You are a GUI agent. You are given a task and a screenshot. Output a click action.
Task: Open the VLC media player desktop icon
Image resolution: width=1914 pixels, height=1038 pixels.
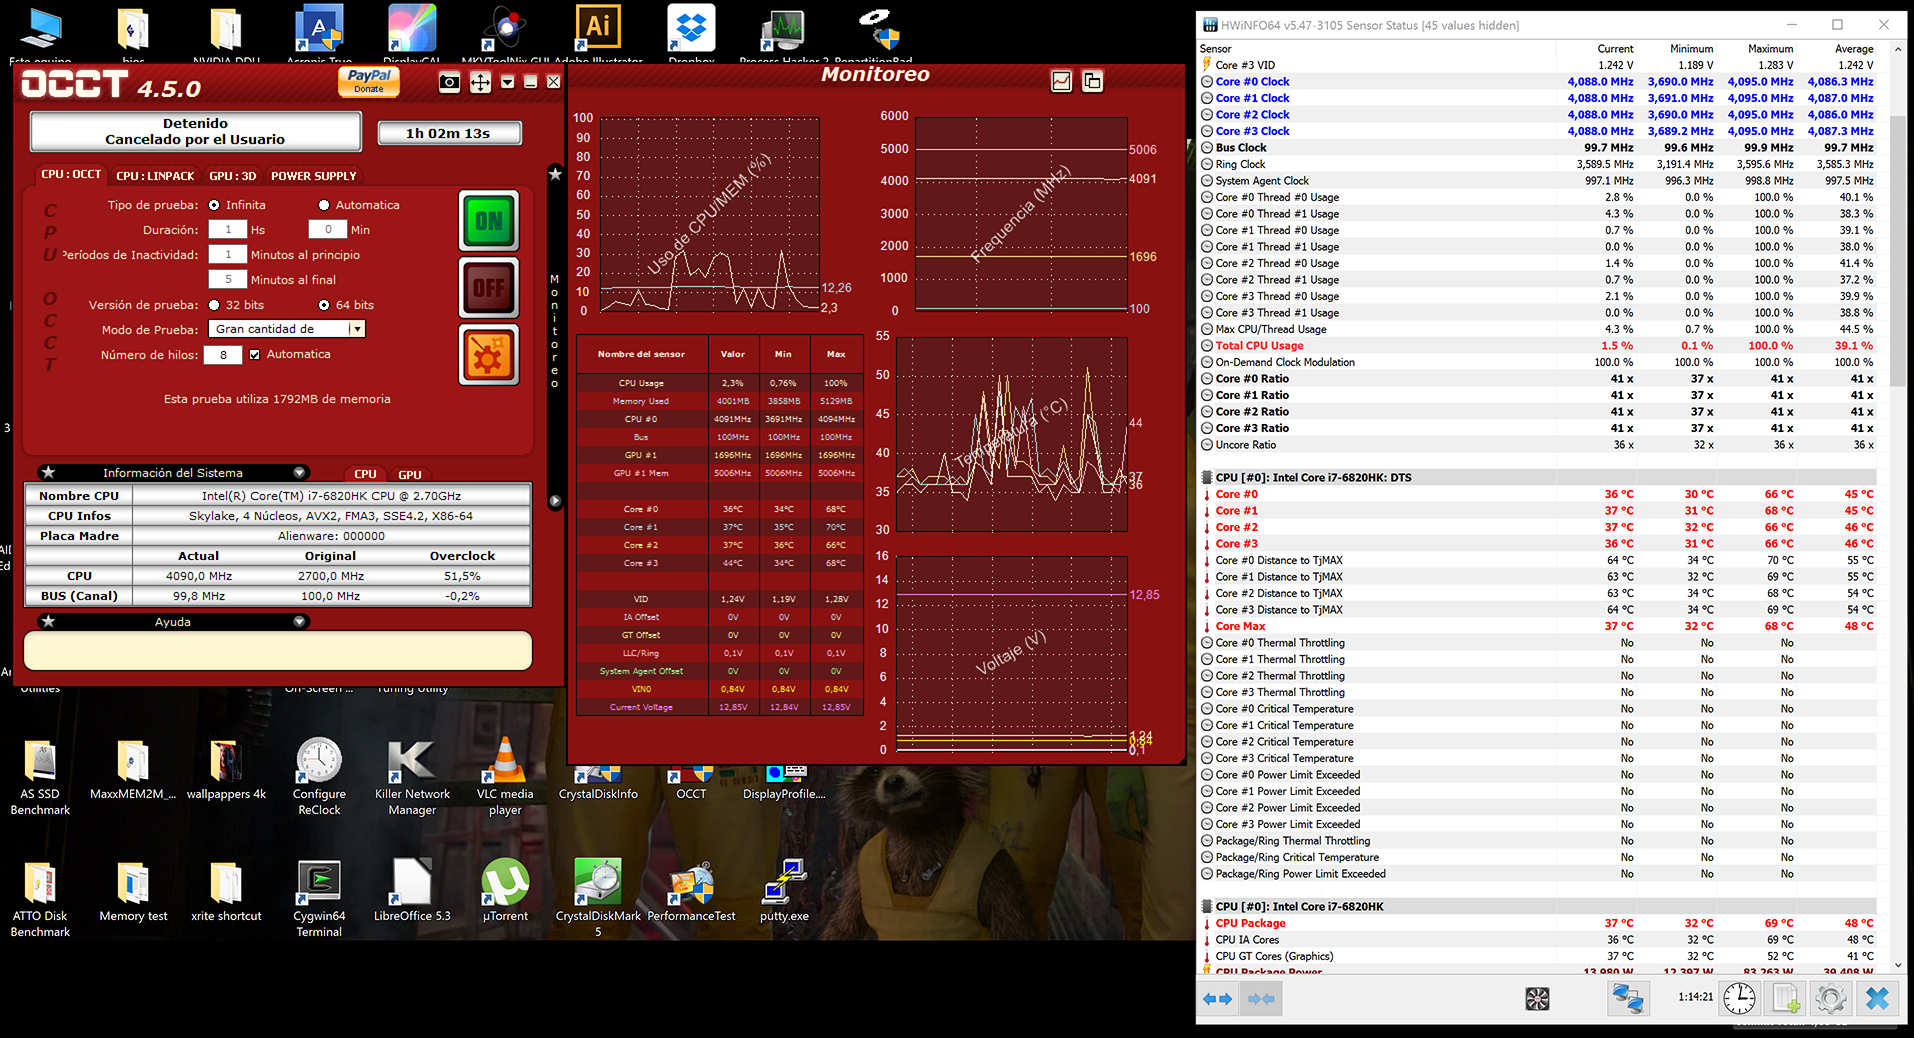(x=505, y=777)
